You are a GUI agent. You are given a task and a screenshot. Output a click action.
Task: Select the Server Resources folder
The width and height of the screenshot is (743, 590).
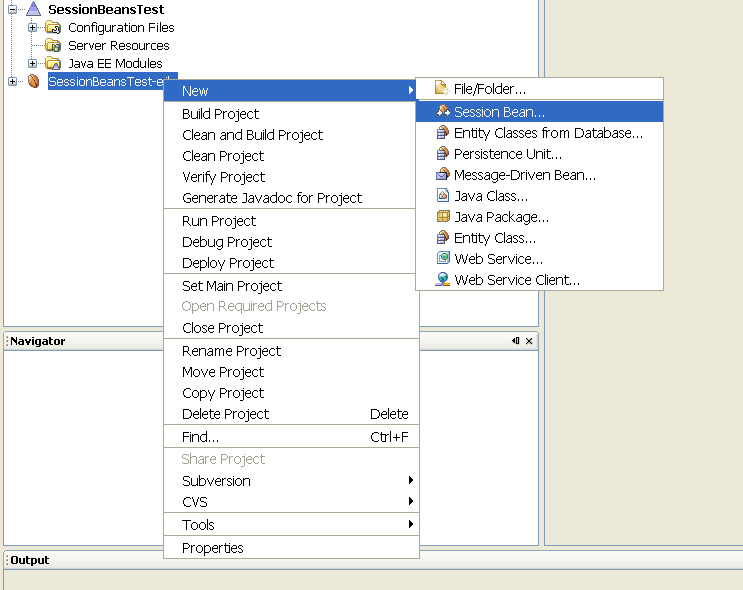(x=118, y=45)
